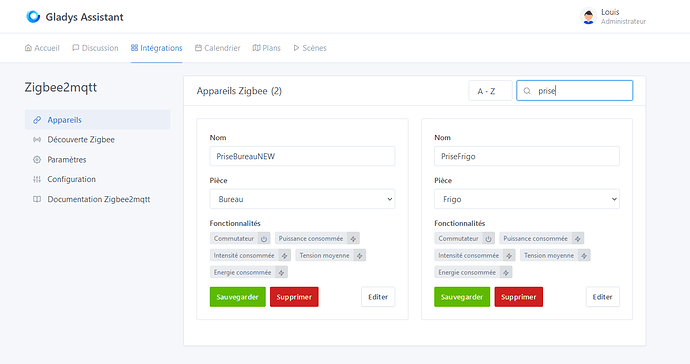This screenshot has height=364, width=690.
Task: Click Editer for PriseFrigo
Action: [602, 297]
